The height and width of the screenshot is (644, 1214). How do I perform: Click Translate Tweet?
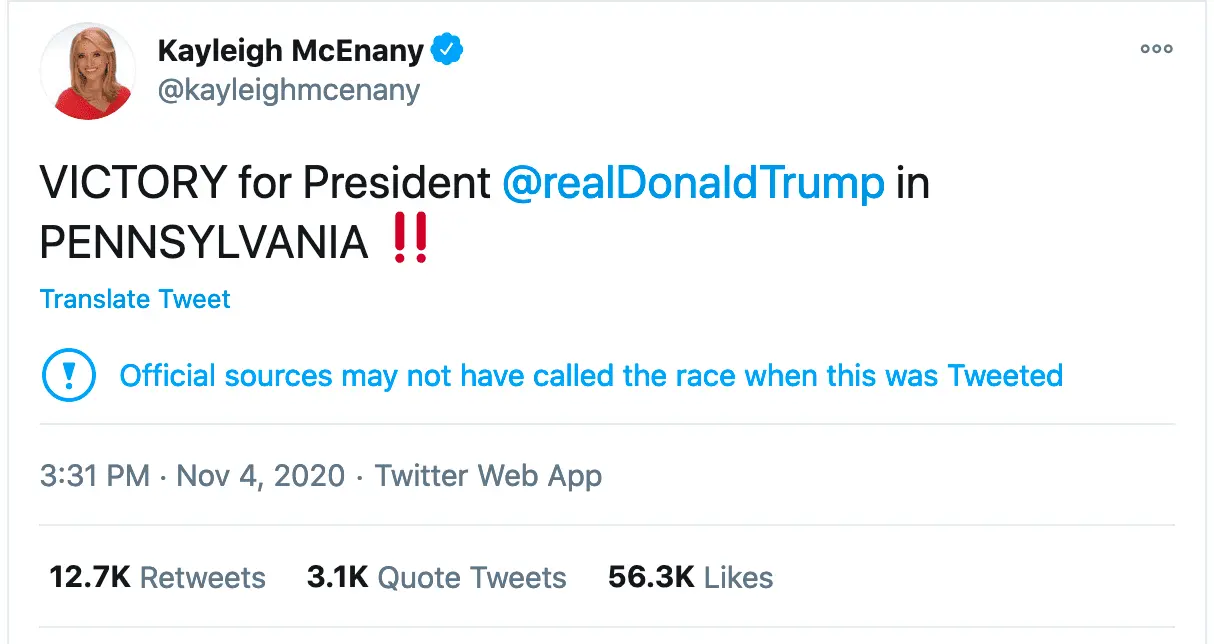[135, 299]
